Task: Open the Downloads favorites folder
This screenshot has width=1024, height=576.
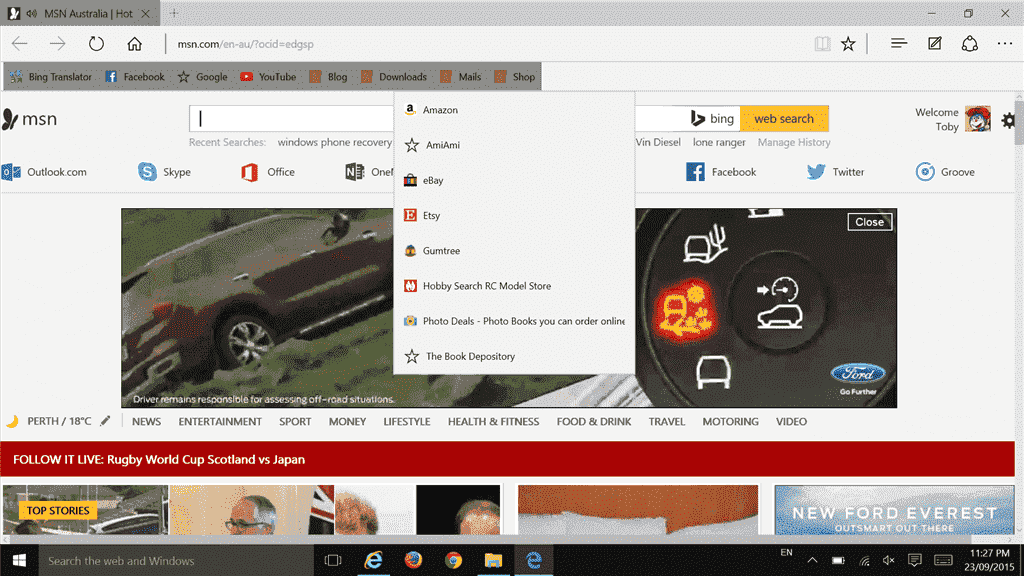Action: [x=394, y=76]
